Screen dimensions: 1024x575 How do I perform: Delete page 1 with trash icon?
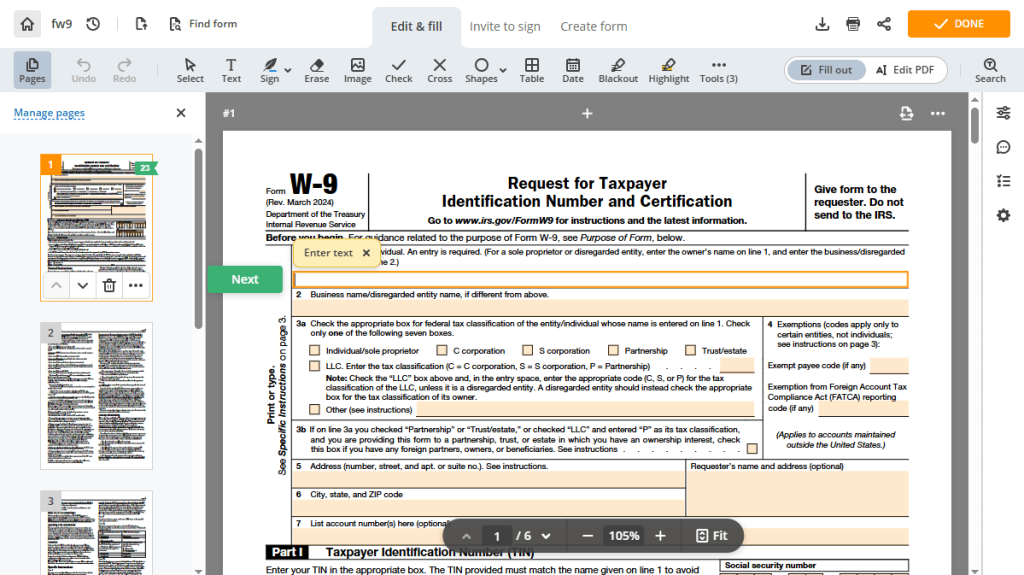[109, 286]
